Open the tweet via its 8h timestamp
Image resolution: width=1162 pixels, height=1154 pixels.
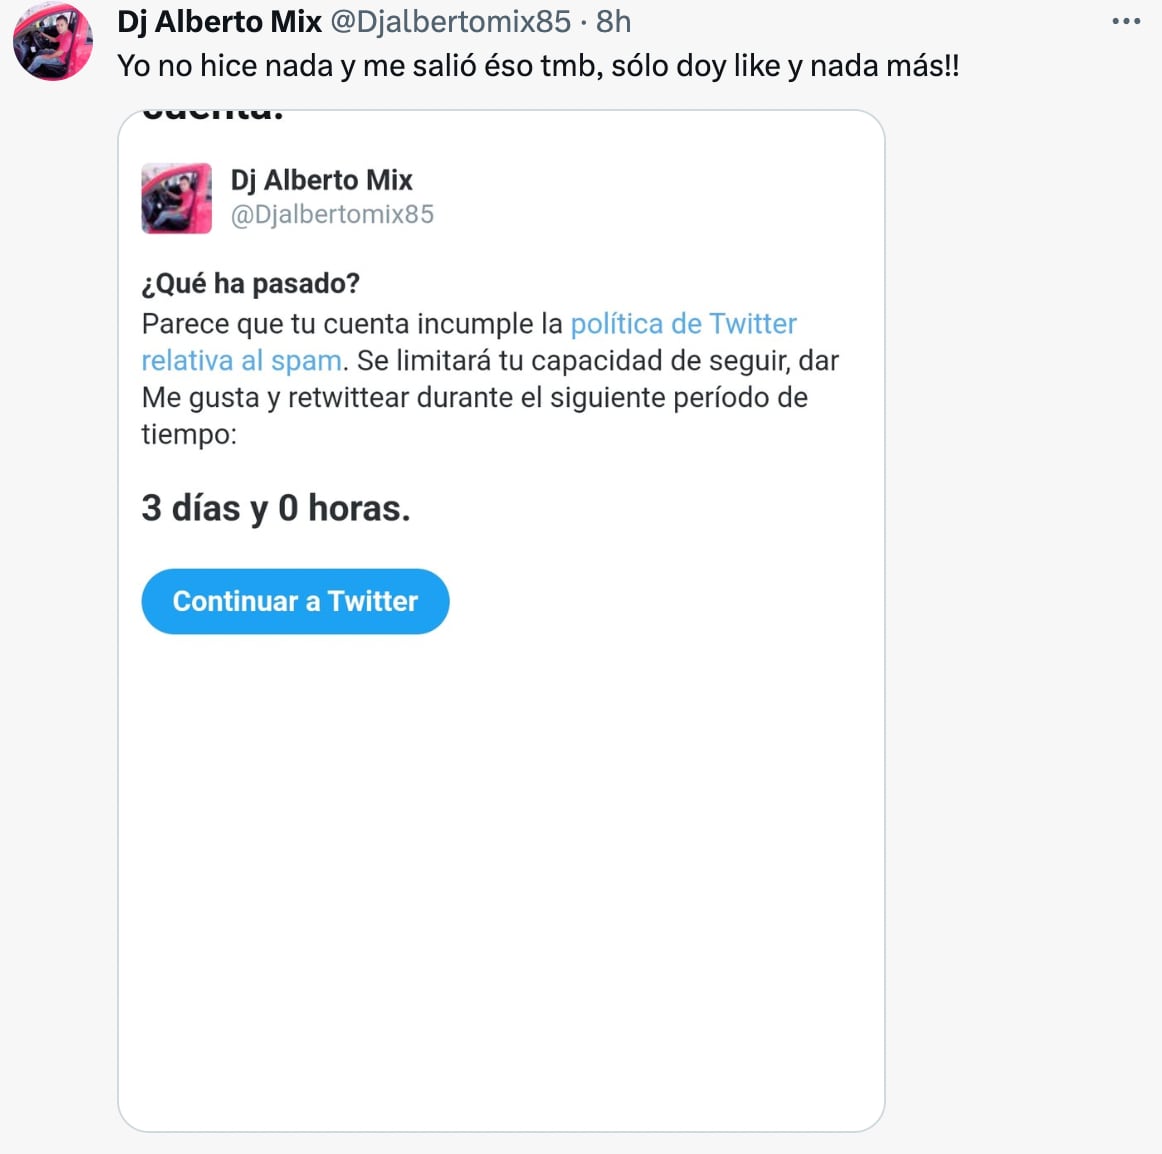coord(613,21)
